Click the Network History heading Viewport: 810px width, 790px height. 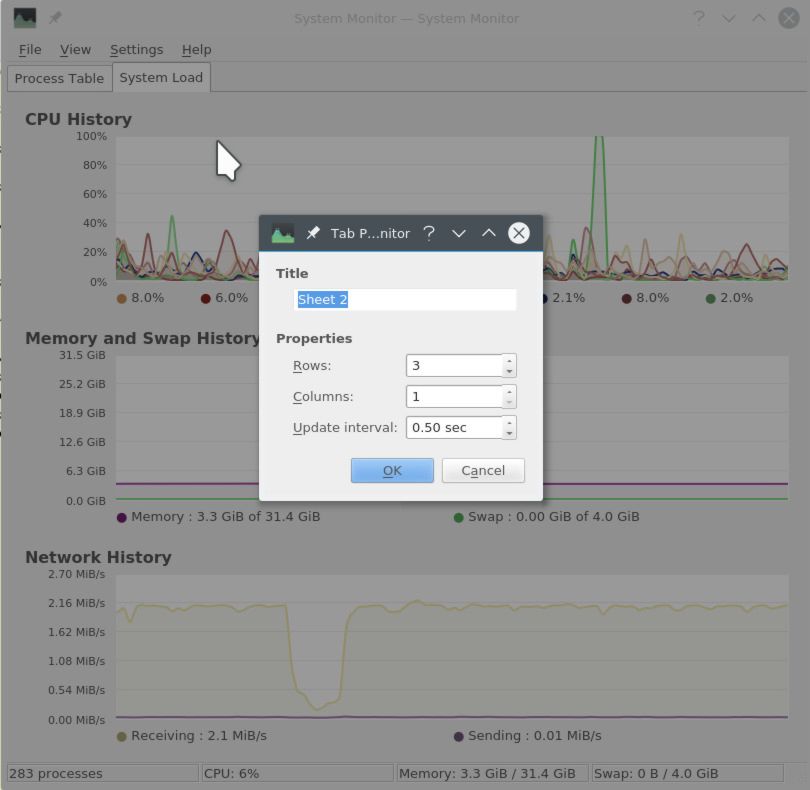tap(98, 557)
